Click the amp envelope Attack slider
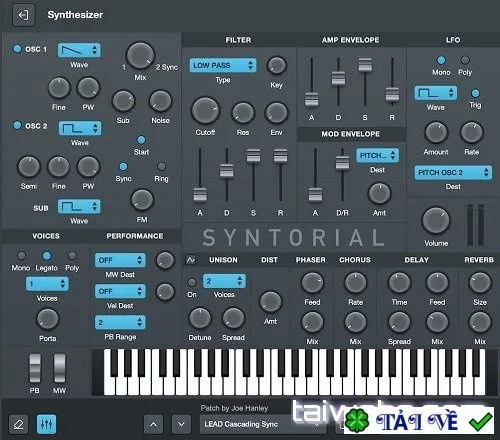The width and height of the screenshot is (500, 440). click(312, 99)
